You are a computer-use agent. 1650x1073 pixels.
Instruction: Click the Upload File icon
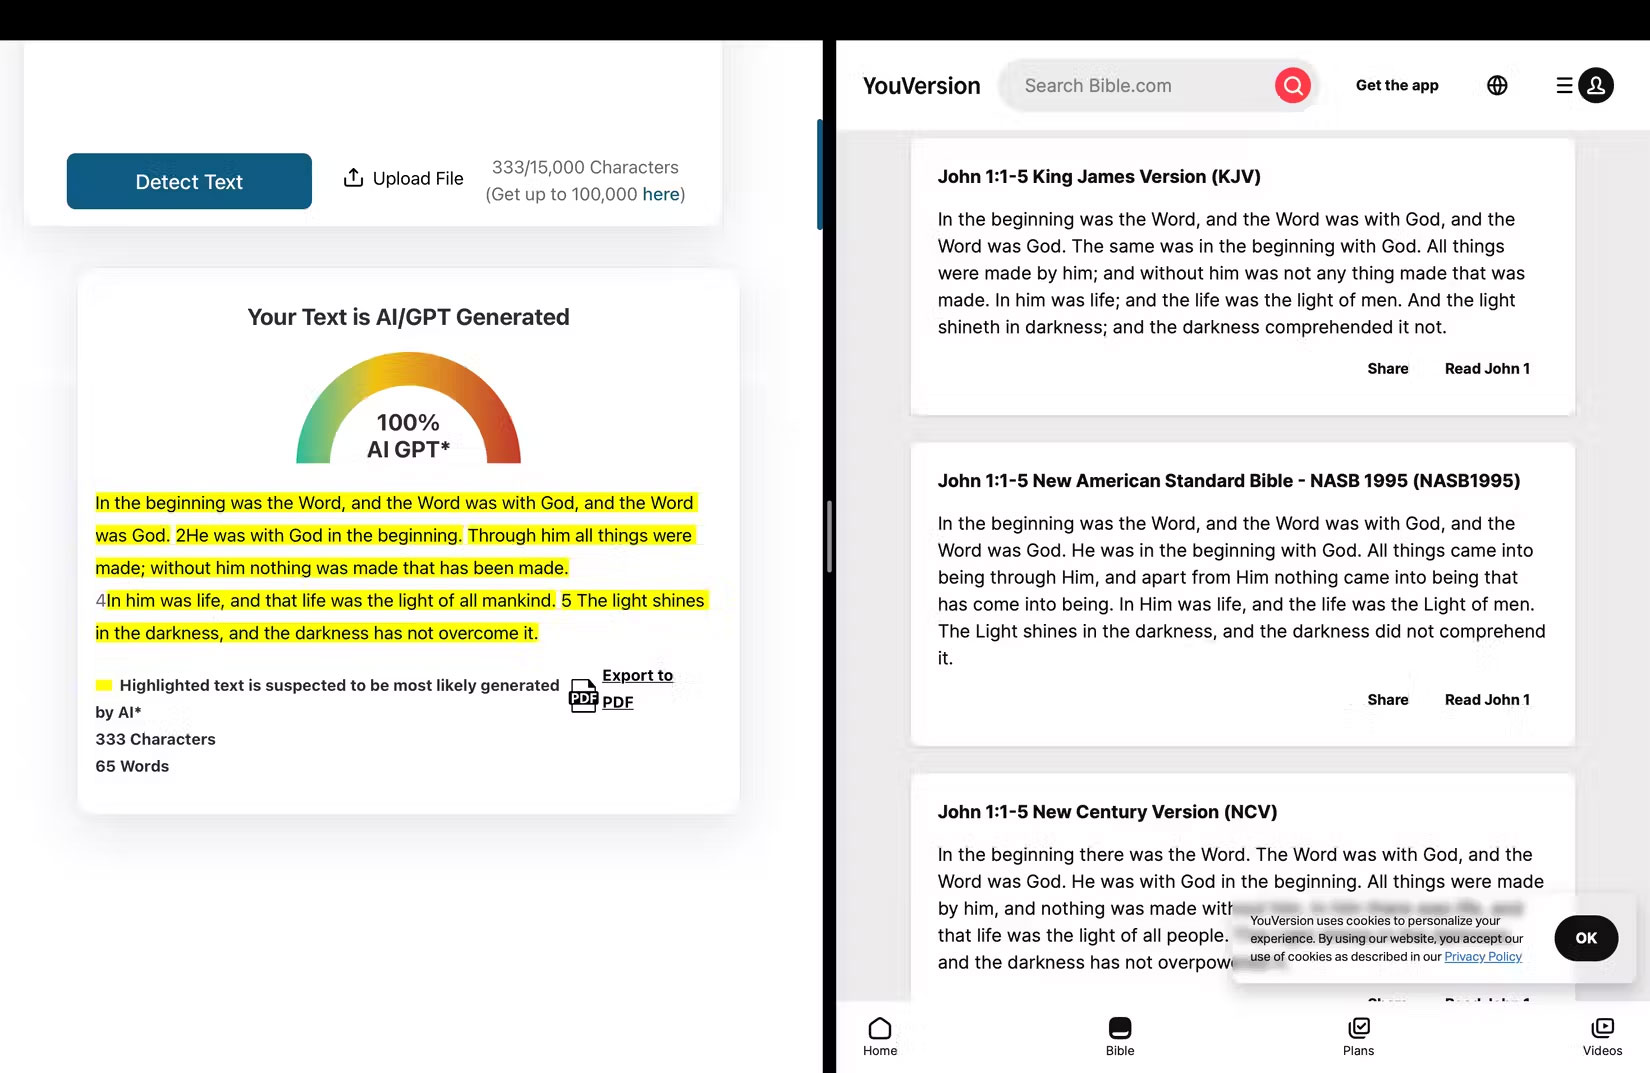click(x=353, y=177)
